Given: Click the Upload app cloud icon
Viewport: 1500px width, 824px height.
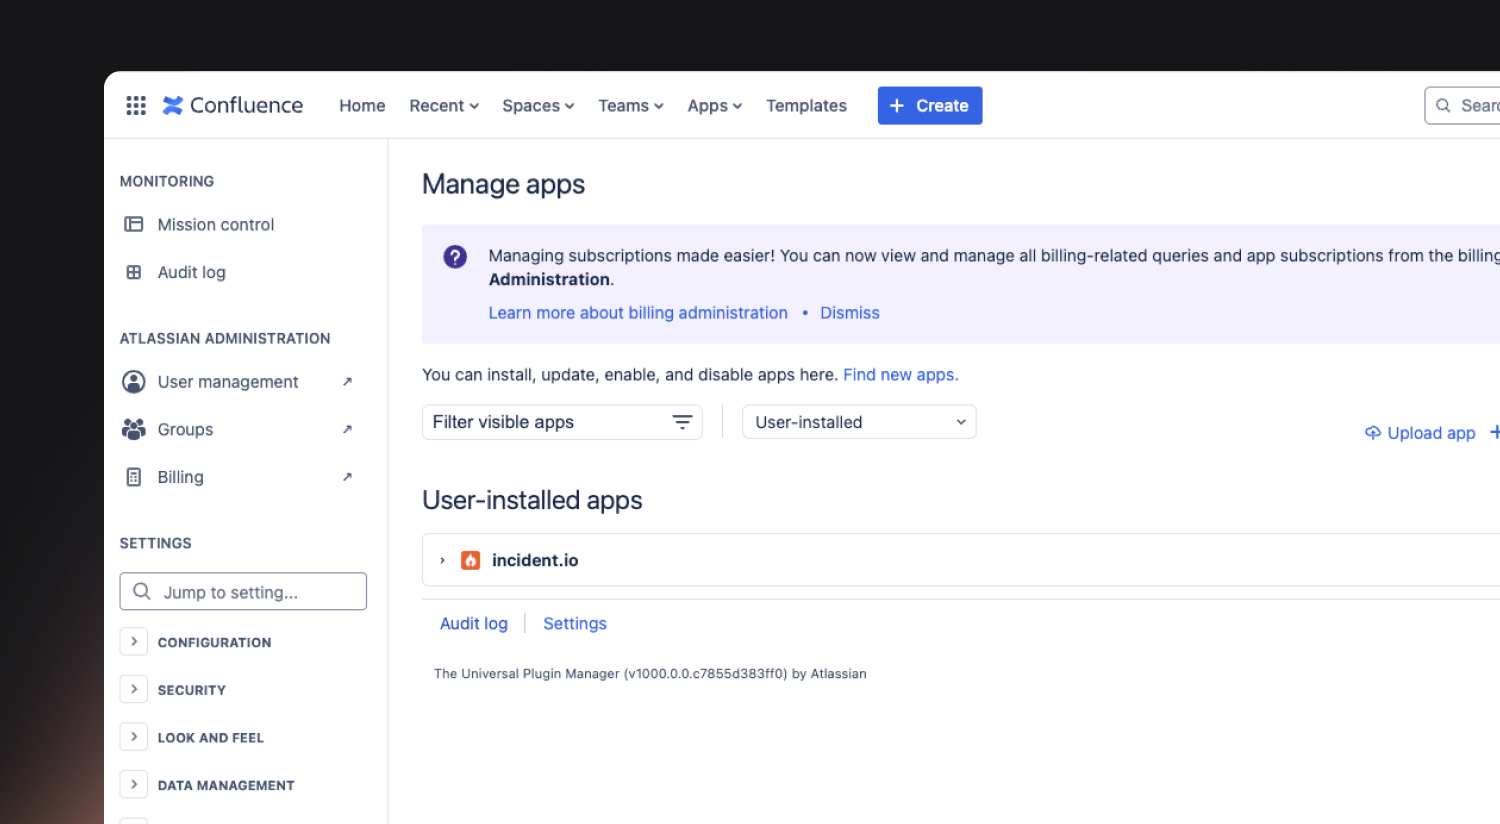Looking at the screenshot, I should click(x=1373, y=433).
